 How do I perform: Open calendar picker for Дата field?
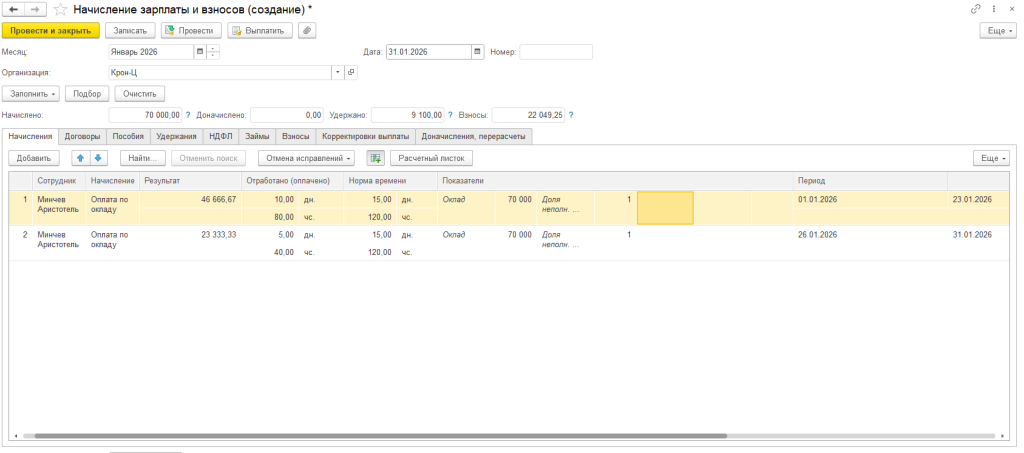point(478,52)
